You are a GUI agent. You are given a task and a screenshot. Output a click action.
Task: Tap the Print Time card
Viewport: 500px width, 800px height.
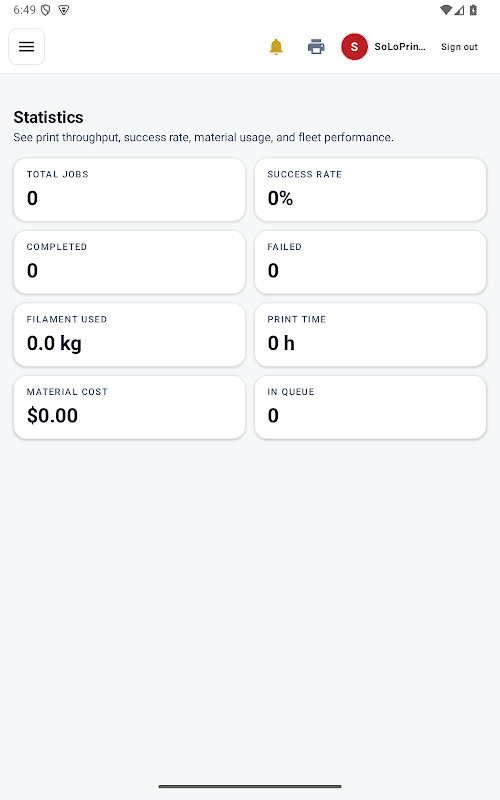click(370, 335)
